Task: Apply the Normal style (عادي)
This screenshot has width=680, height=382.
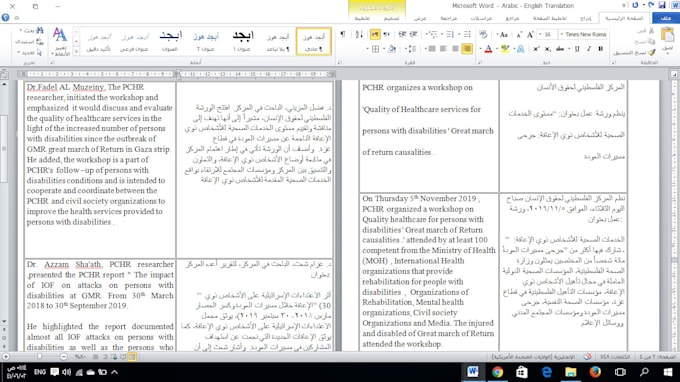Action: click(x=314, y=41)
